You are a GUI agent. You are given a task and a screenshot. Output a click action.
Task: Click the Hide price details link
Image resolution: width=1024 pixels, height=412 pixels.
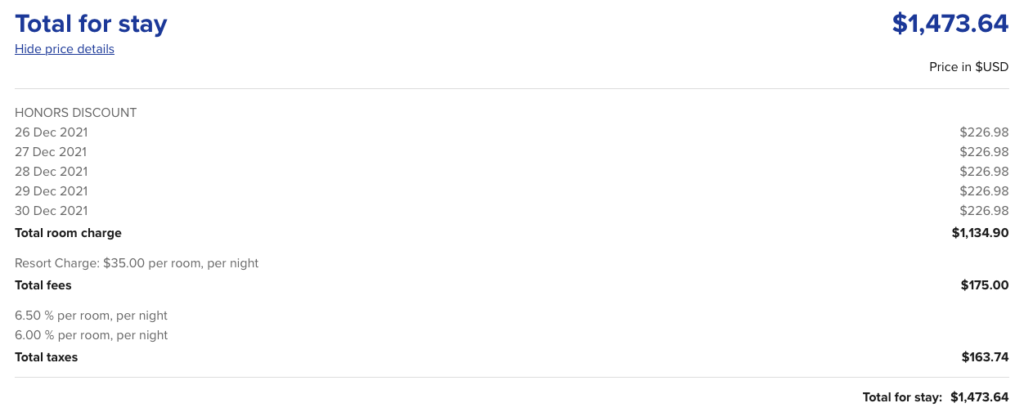[x=65, y=49]
